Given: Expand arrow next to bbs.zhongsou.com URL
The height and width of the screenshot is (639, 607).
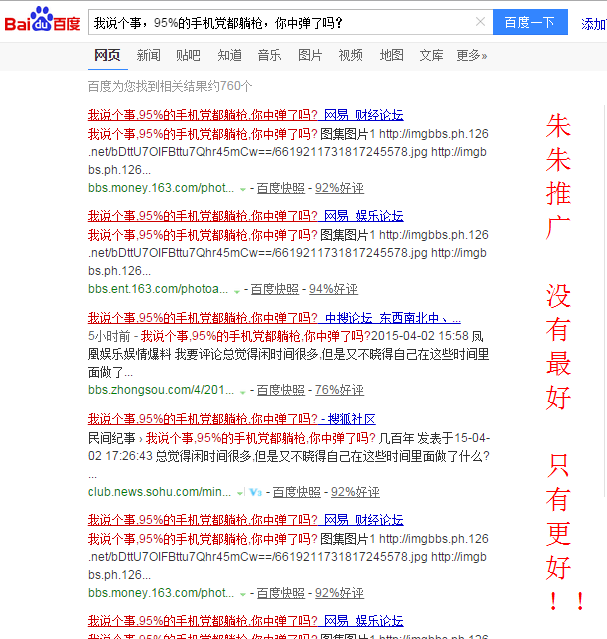Looking at the screenshot, I should coord(243,392).
